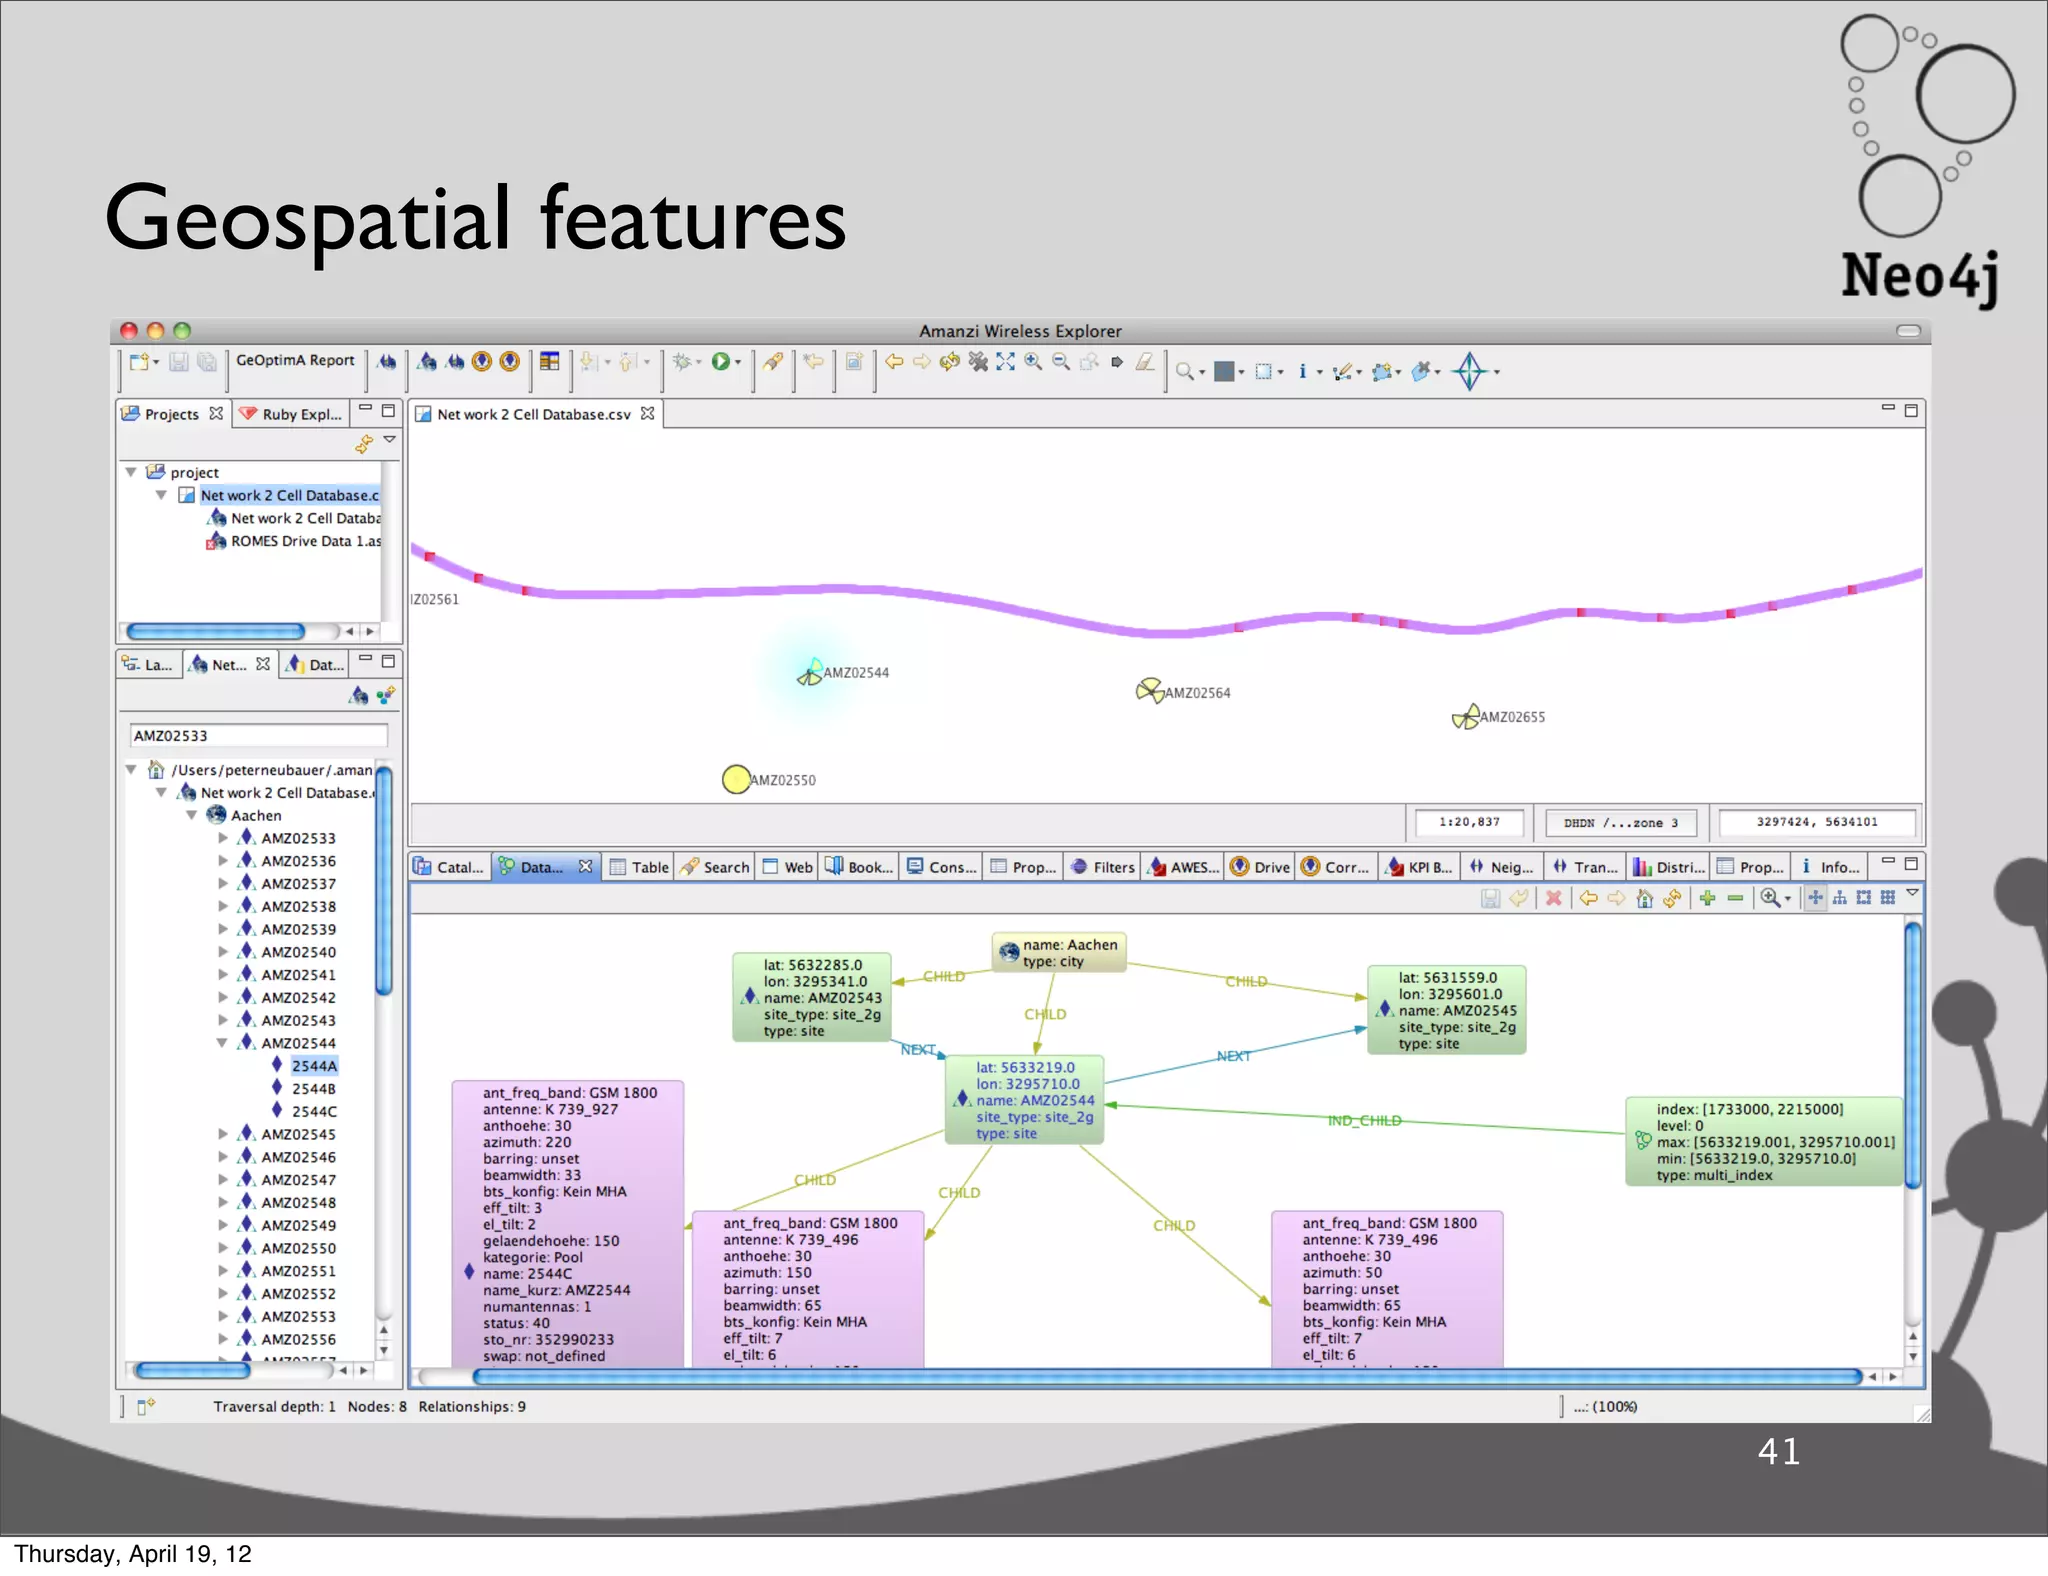Open the Run button dropdown arrow
The image size is (2048, 1576).
pos(738,363)
